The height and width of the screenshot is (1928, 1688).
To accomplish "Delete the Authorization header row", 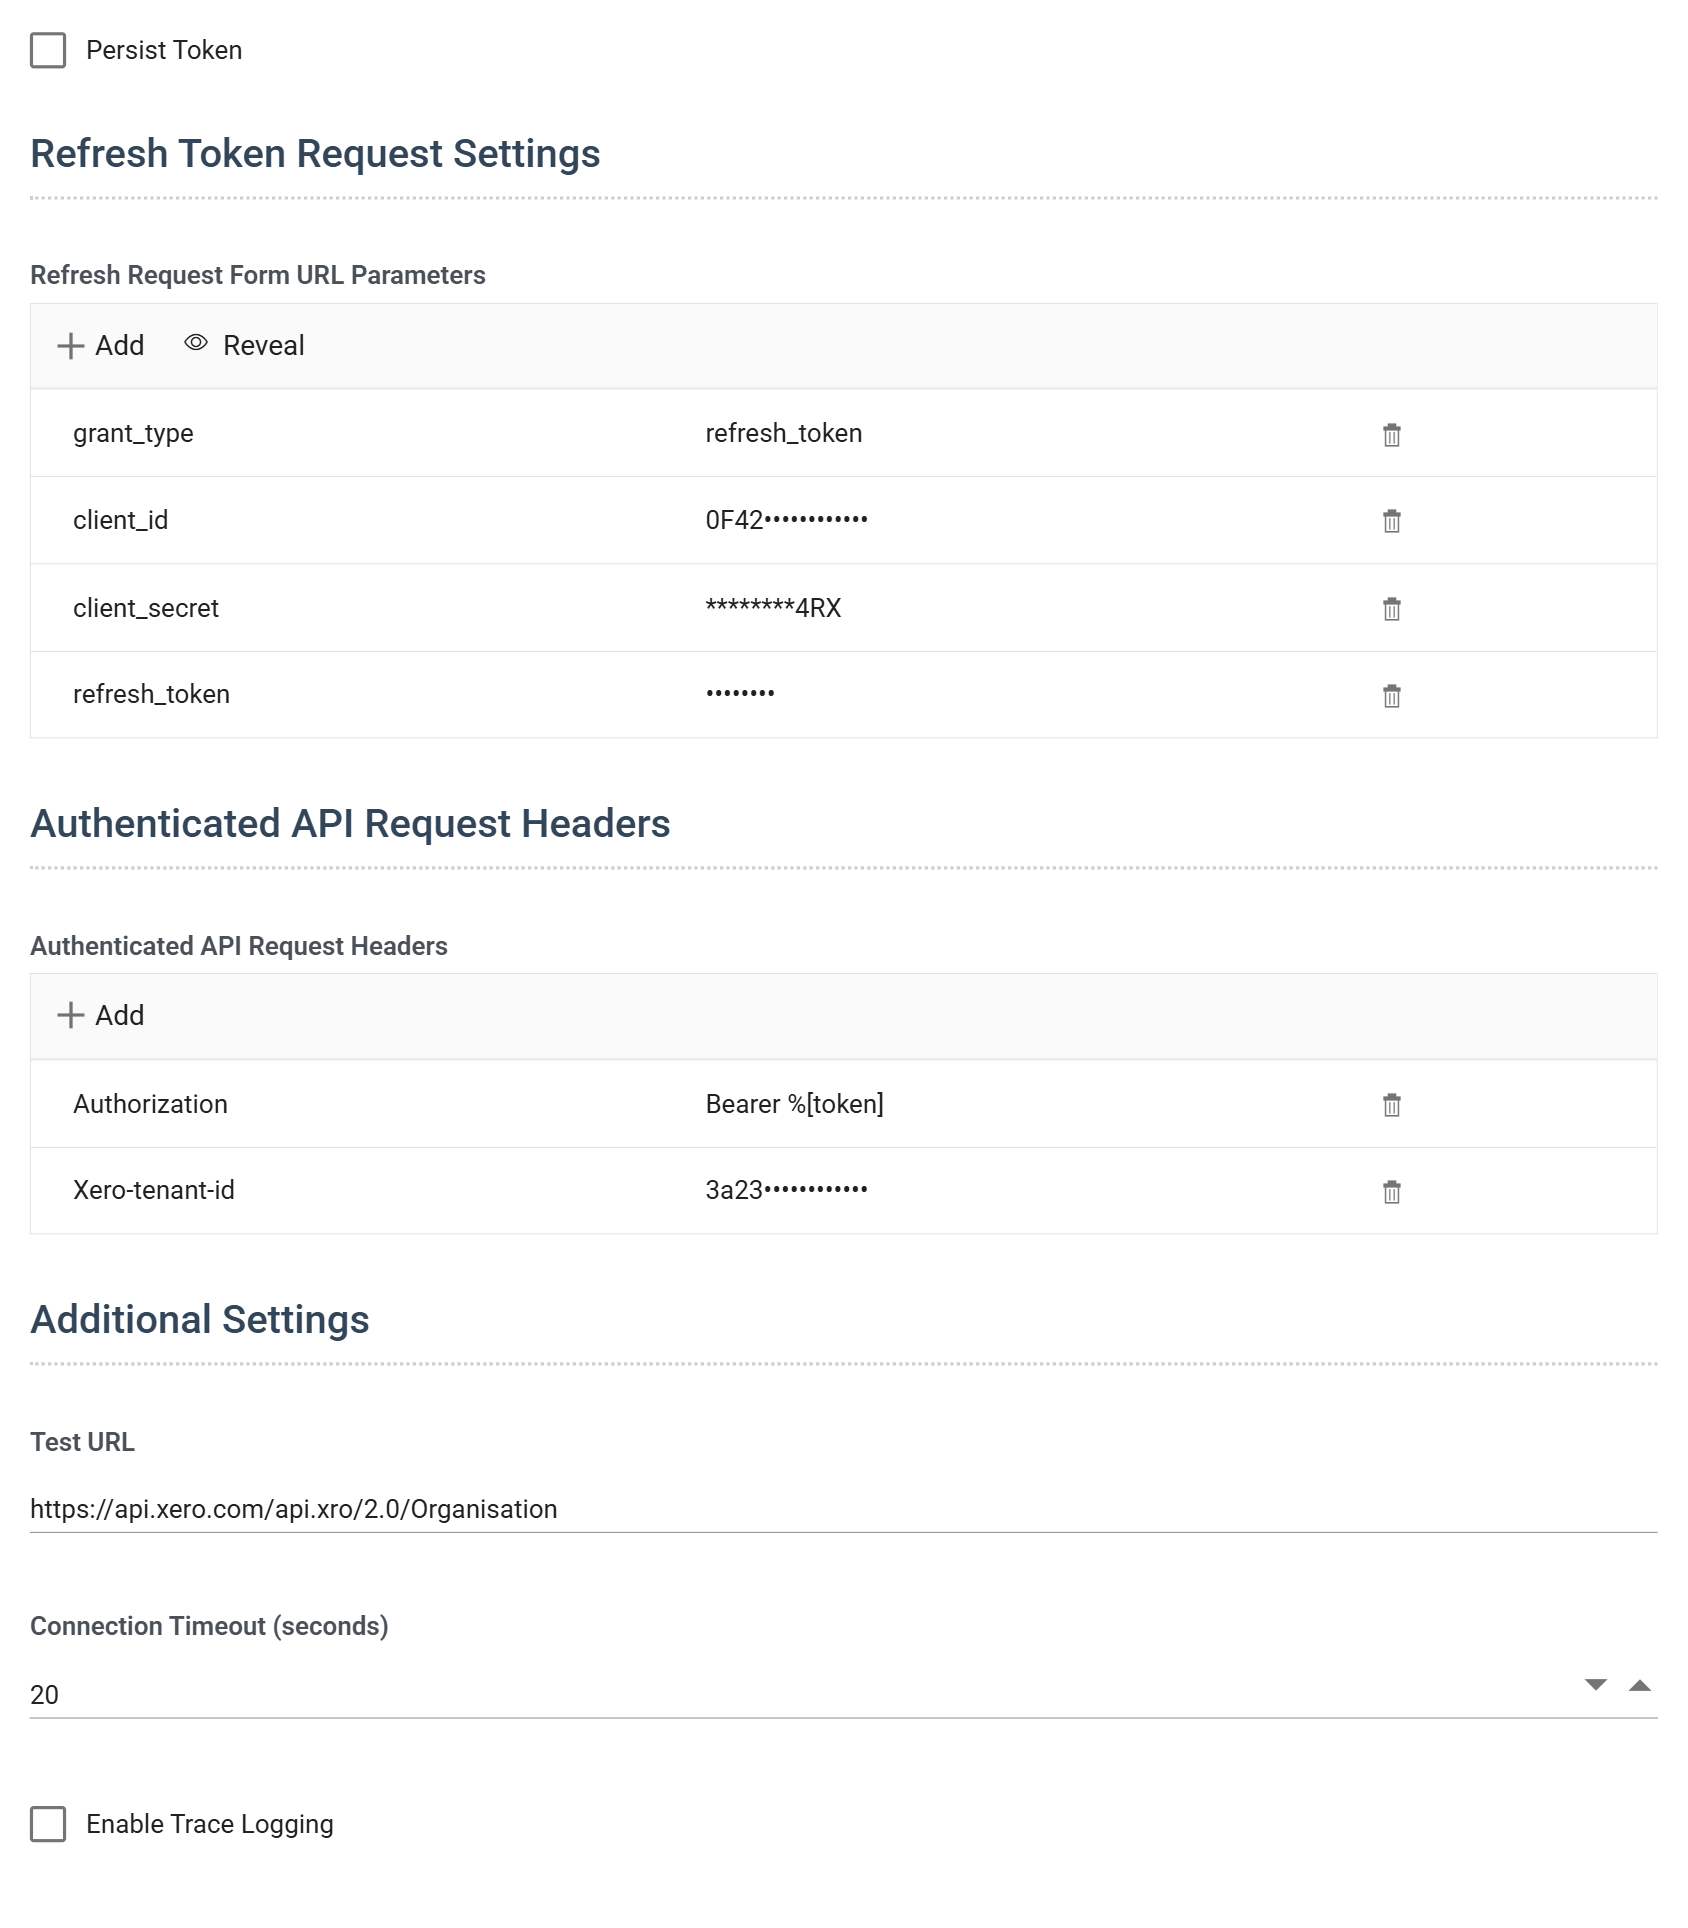I will click(x=1391, y=1104).
